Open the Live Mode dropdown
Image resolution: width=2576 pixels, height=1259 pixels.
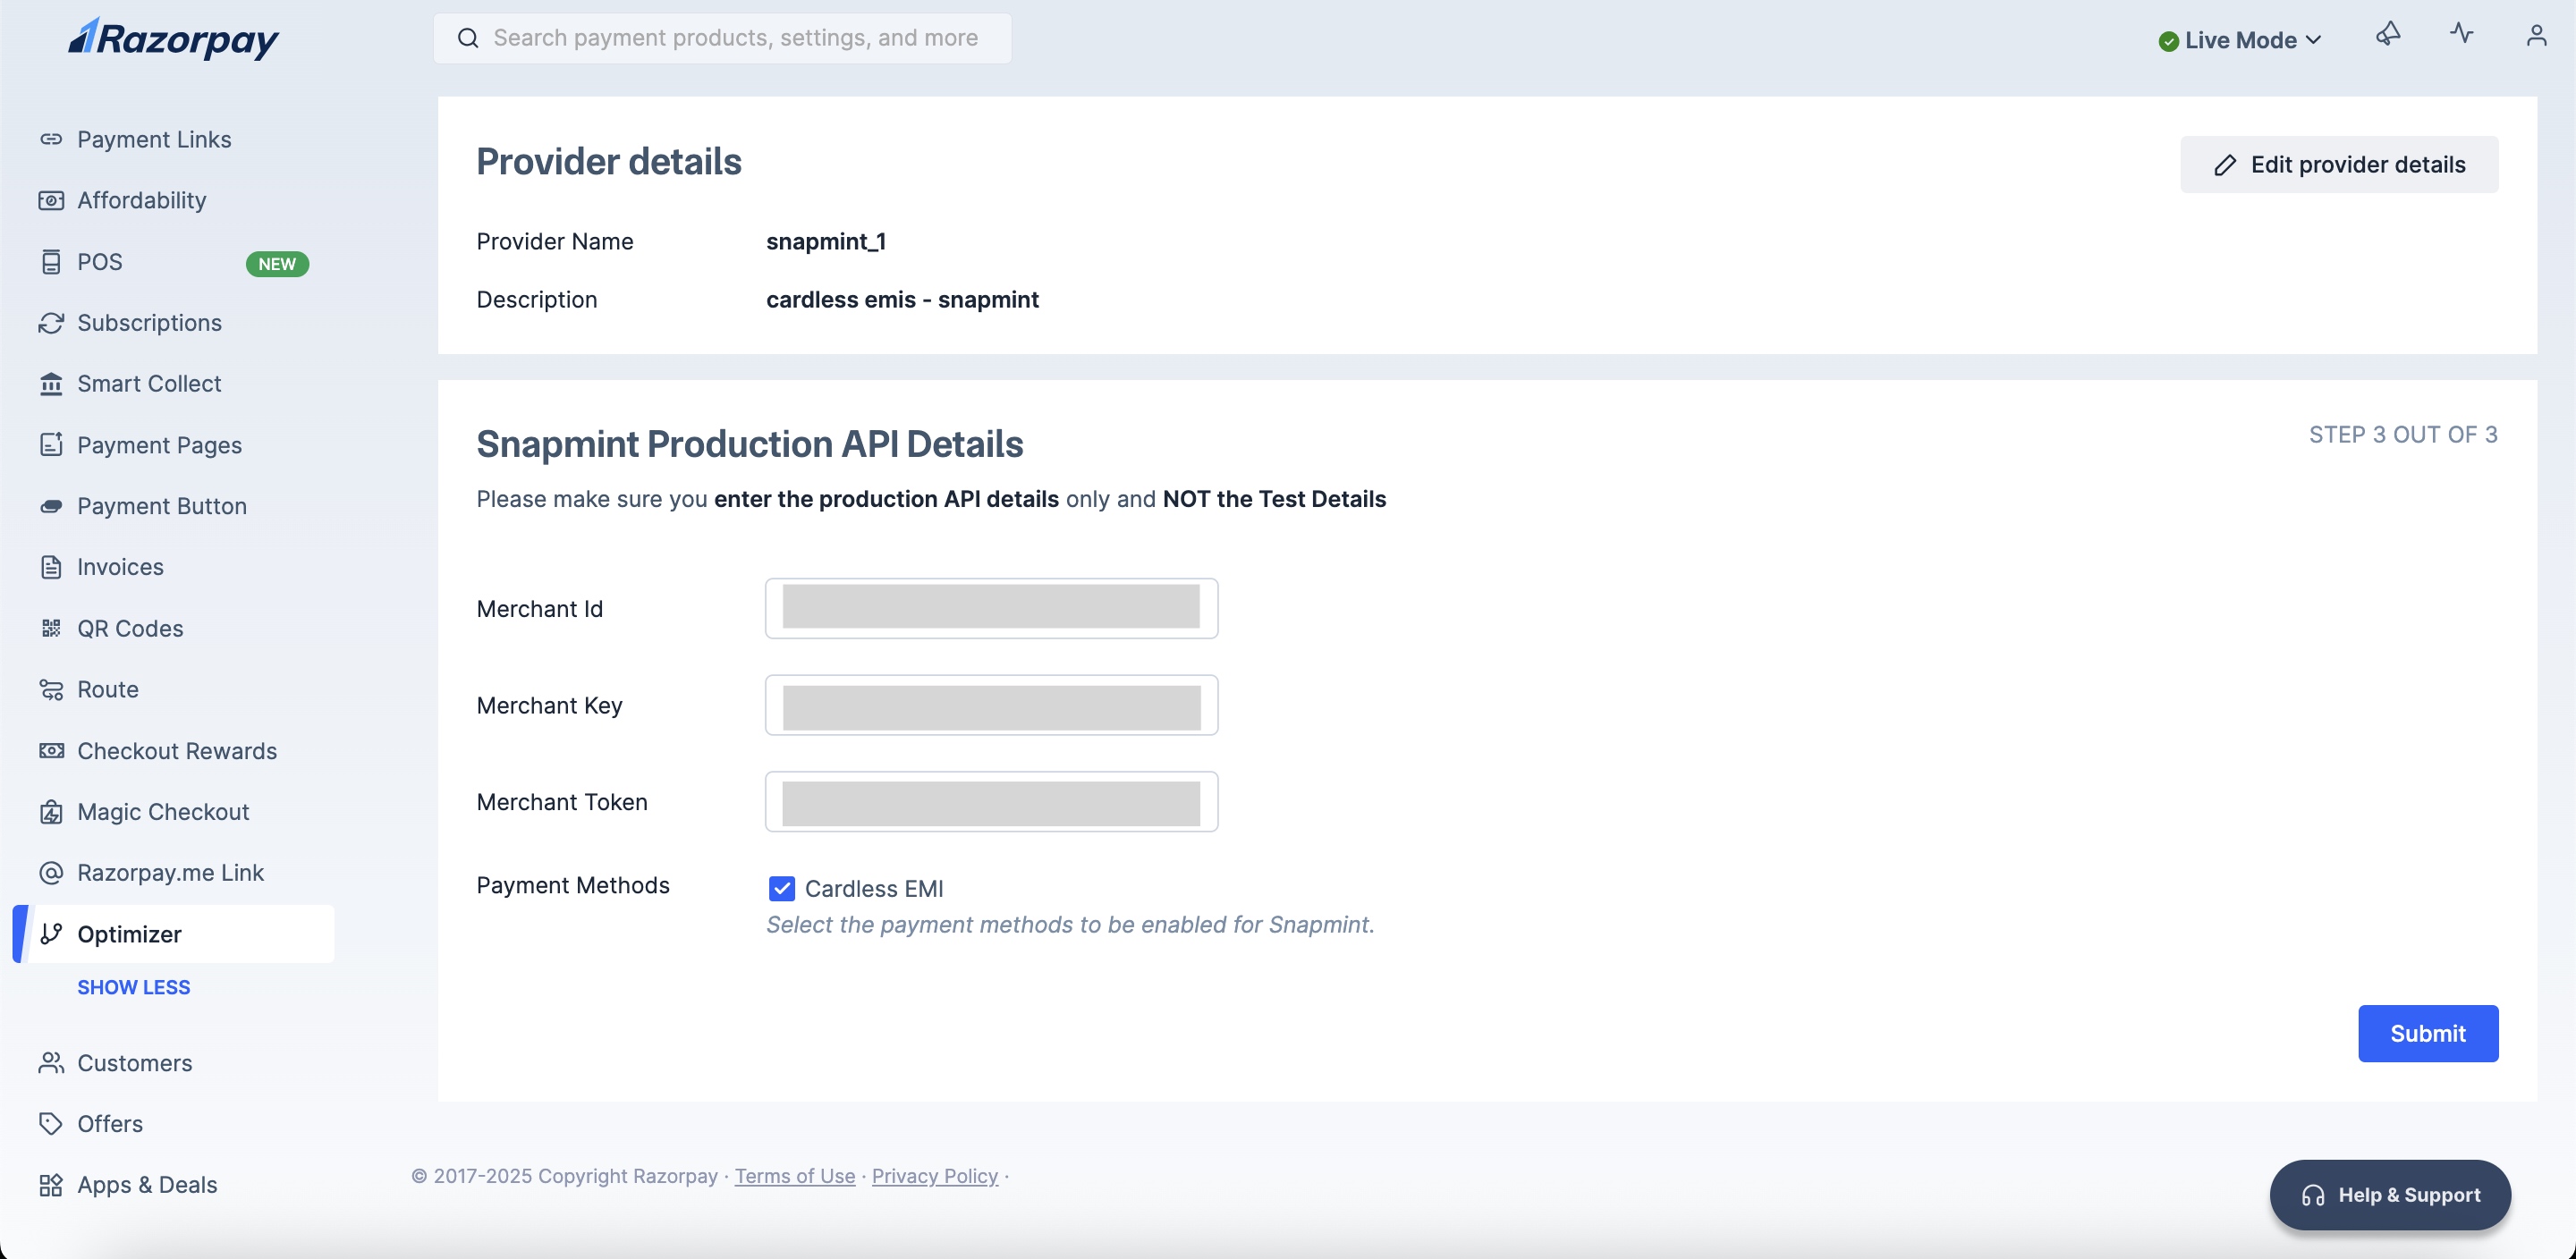[x=2239, y=40]
